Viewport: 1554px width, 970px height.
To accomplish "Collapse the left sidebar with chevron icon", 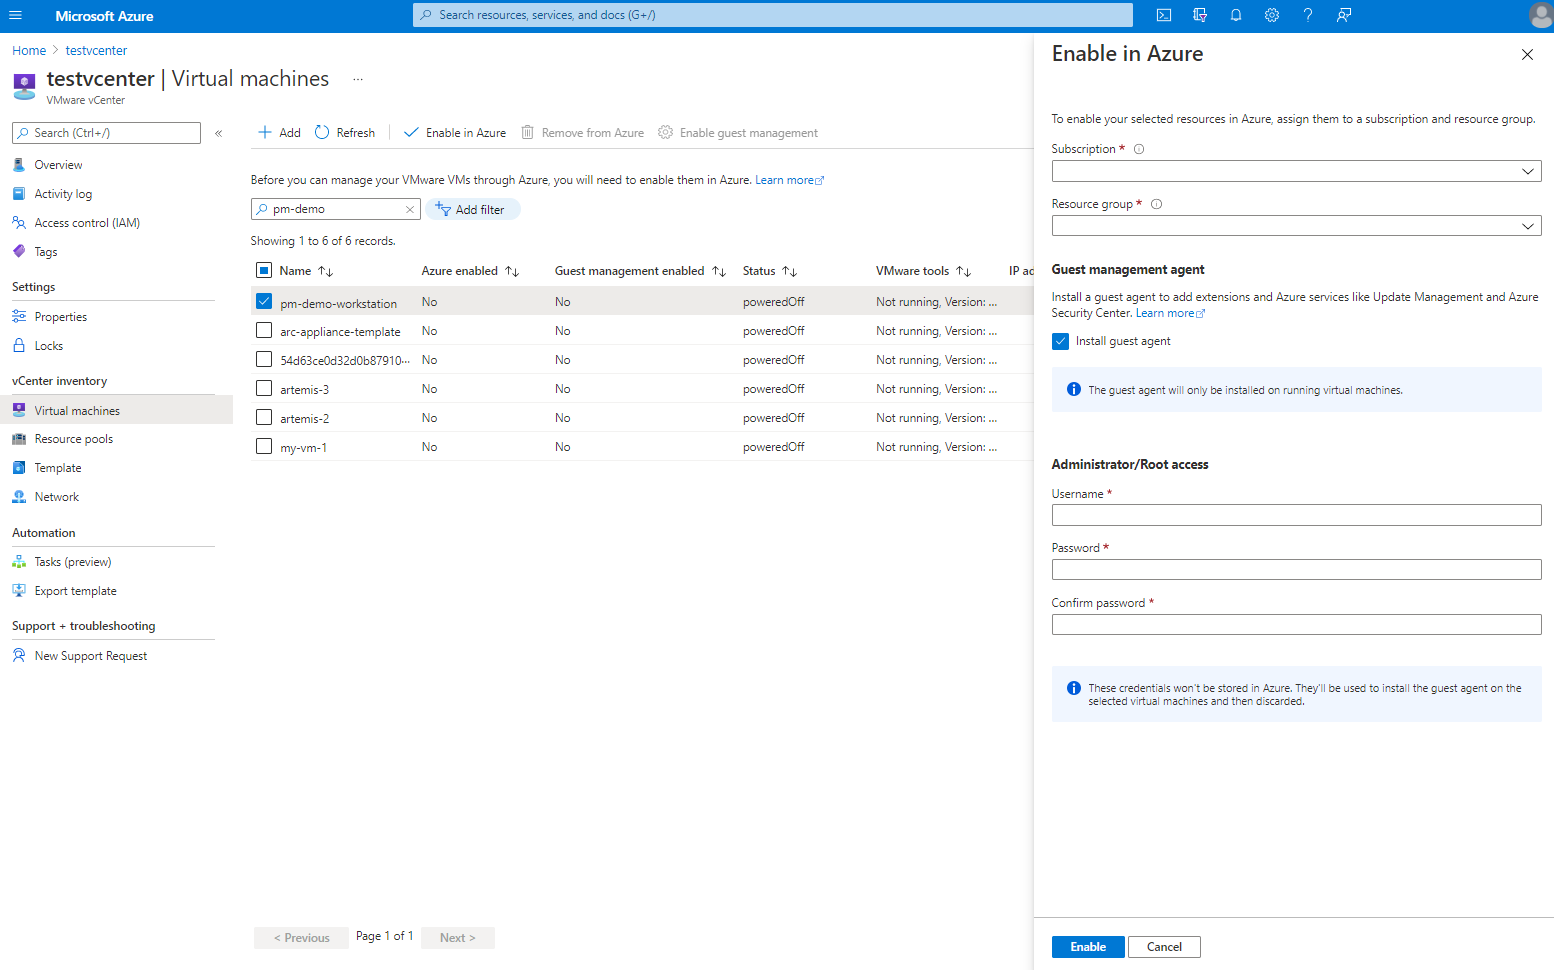I will point(218,133).
